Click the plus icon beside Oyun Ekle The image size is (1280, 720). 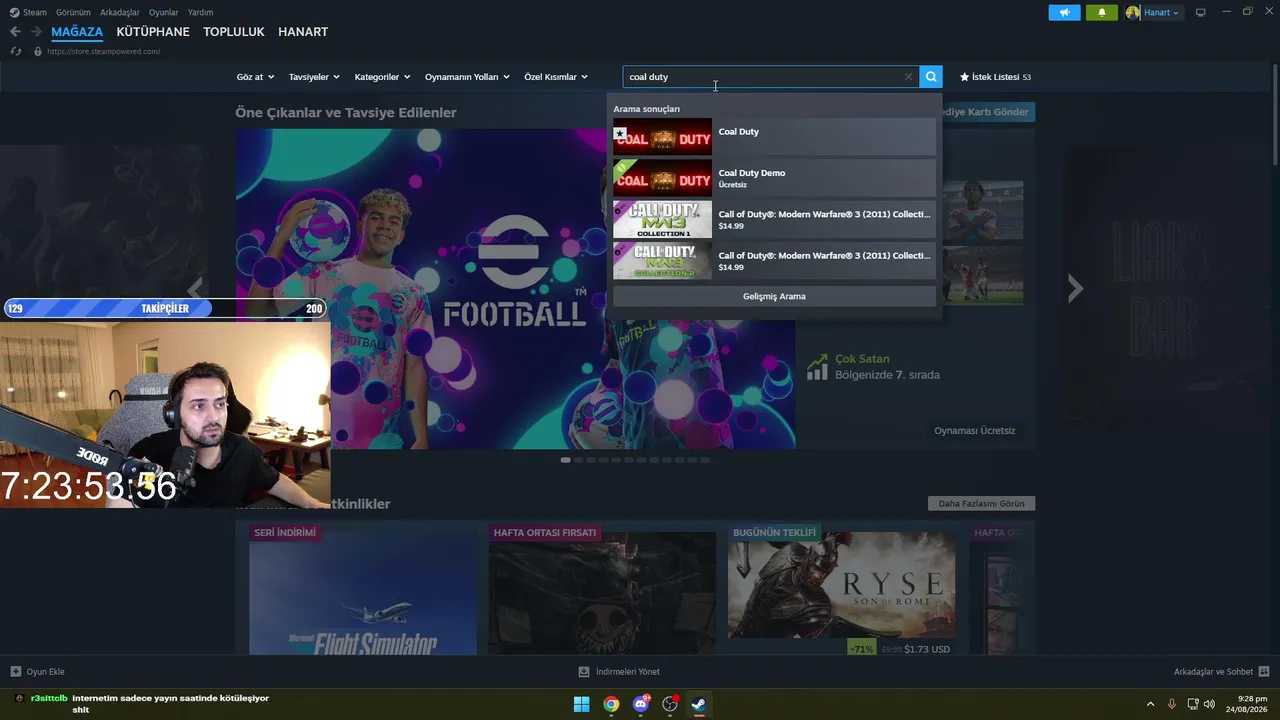point(15,672)
